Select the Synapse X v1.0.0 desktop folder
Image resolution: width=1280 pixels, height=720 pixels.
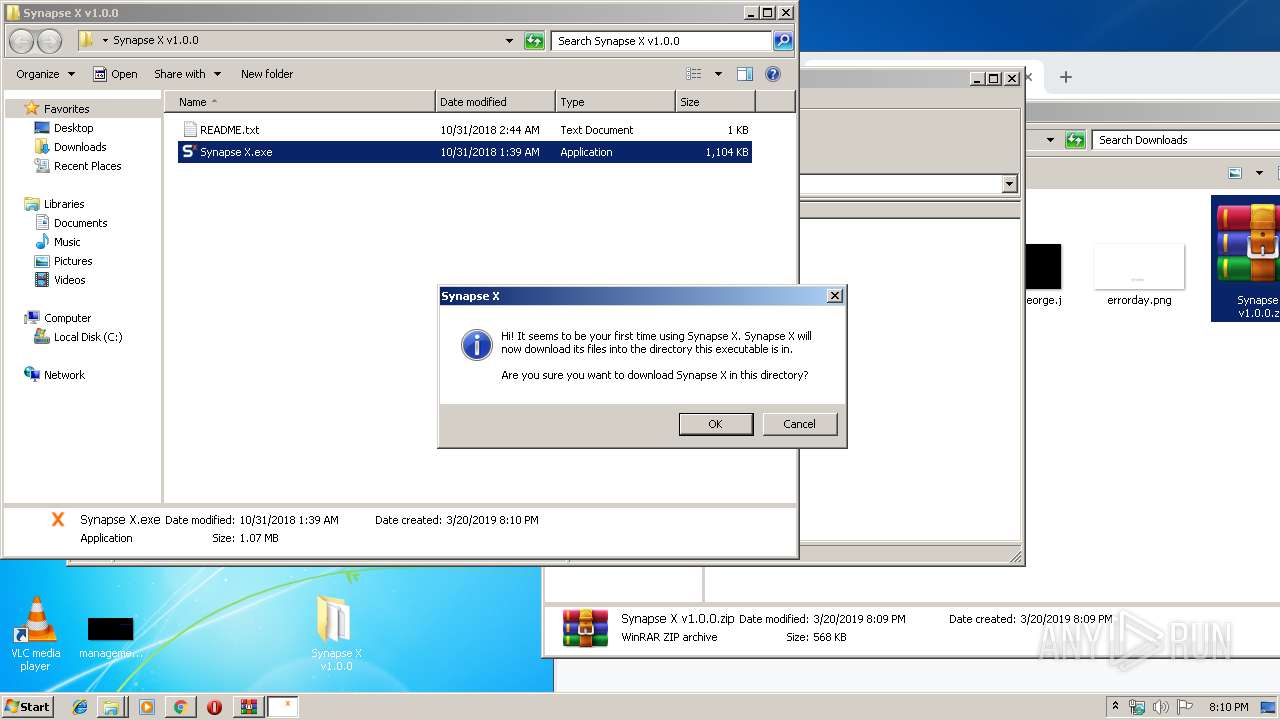tap(336, 634)
